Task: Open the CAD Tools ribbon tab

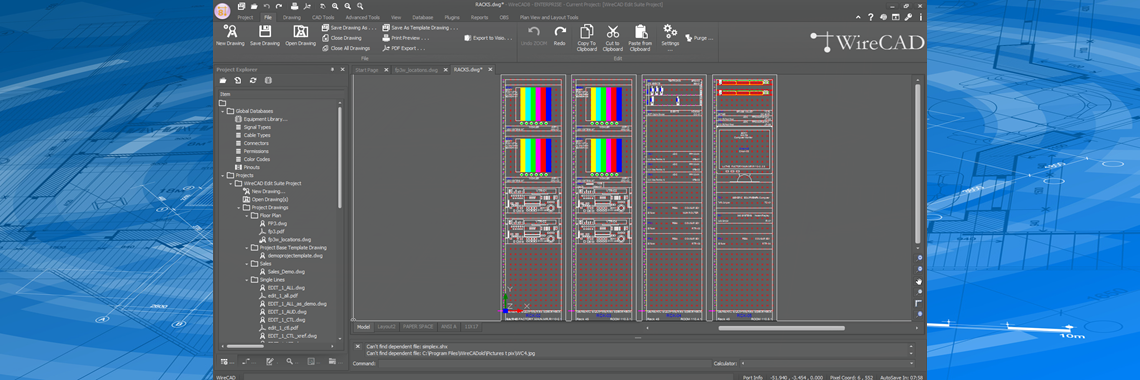Action: pyautogui.click(x=323, y=17)
